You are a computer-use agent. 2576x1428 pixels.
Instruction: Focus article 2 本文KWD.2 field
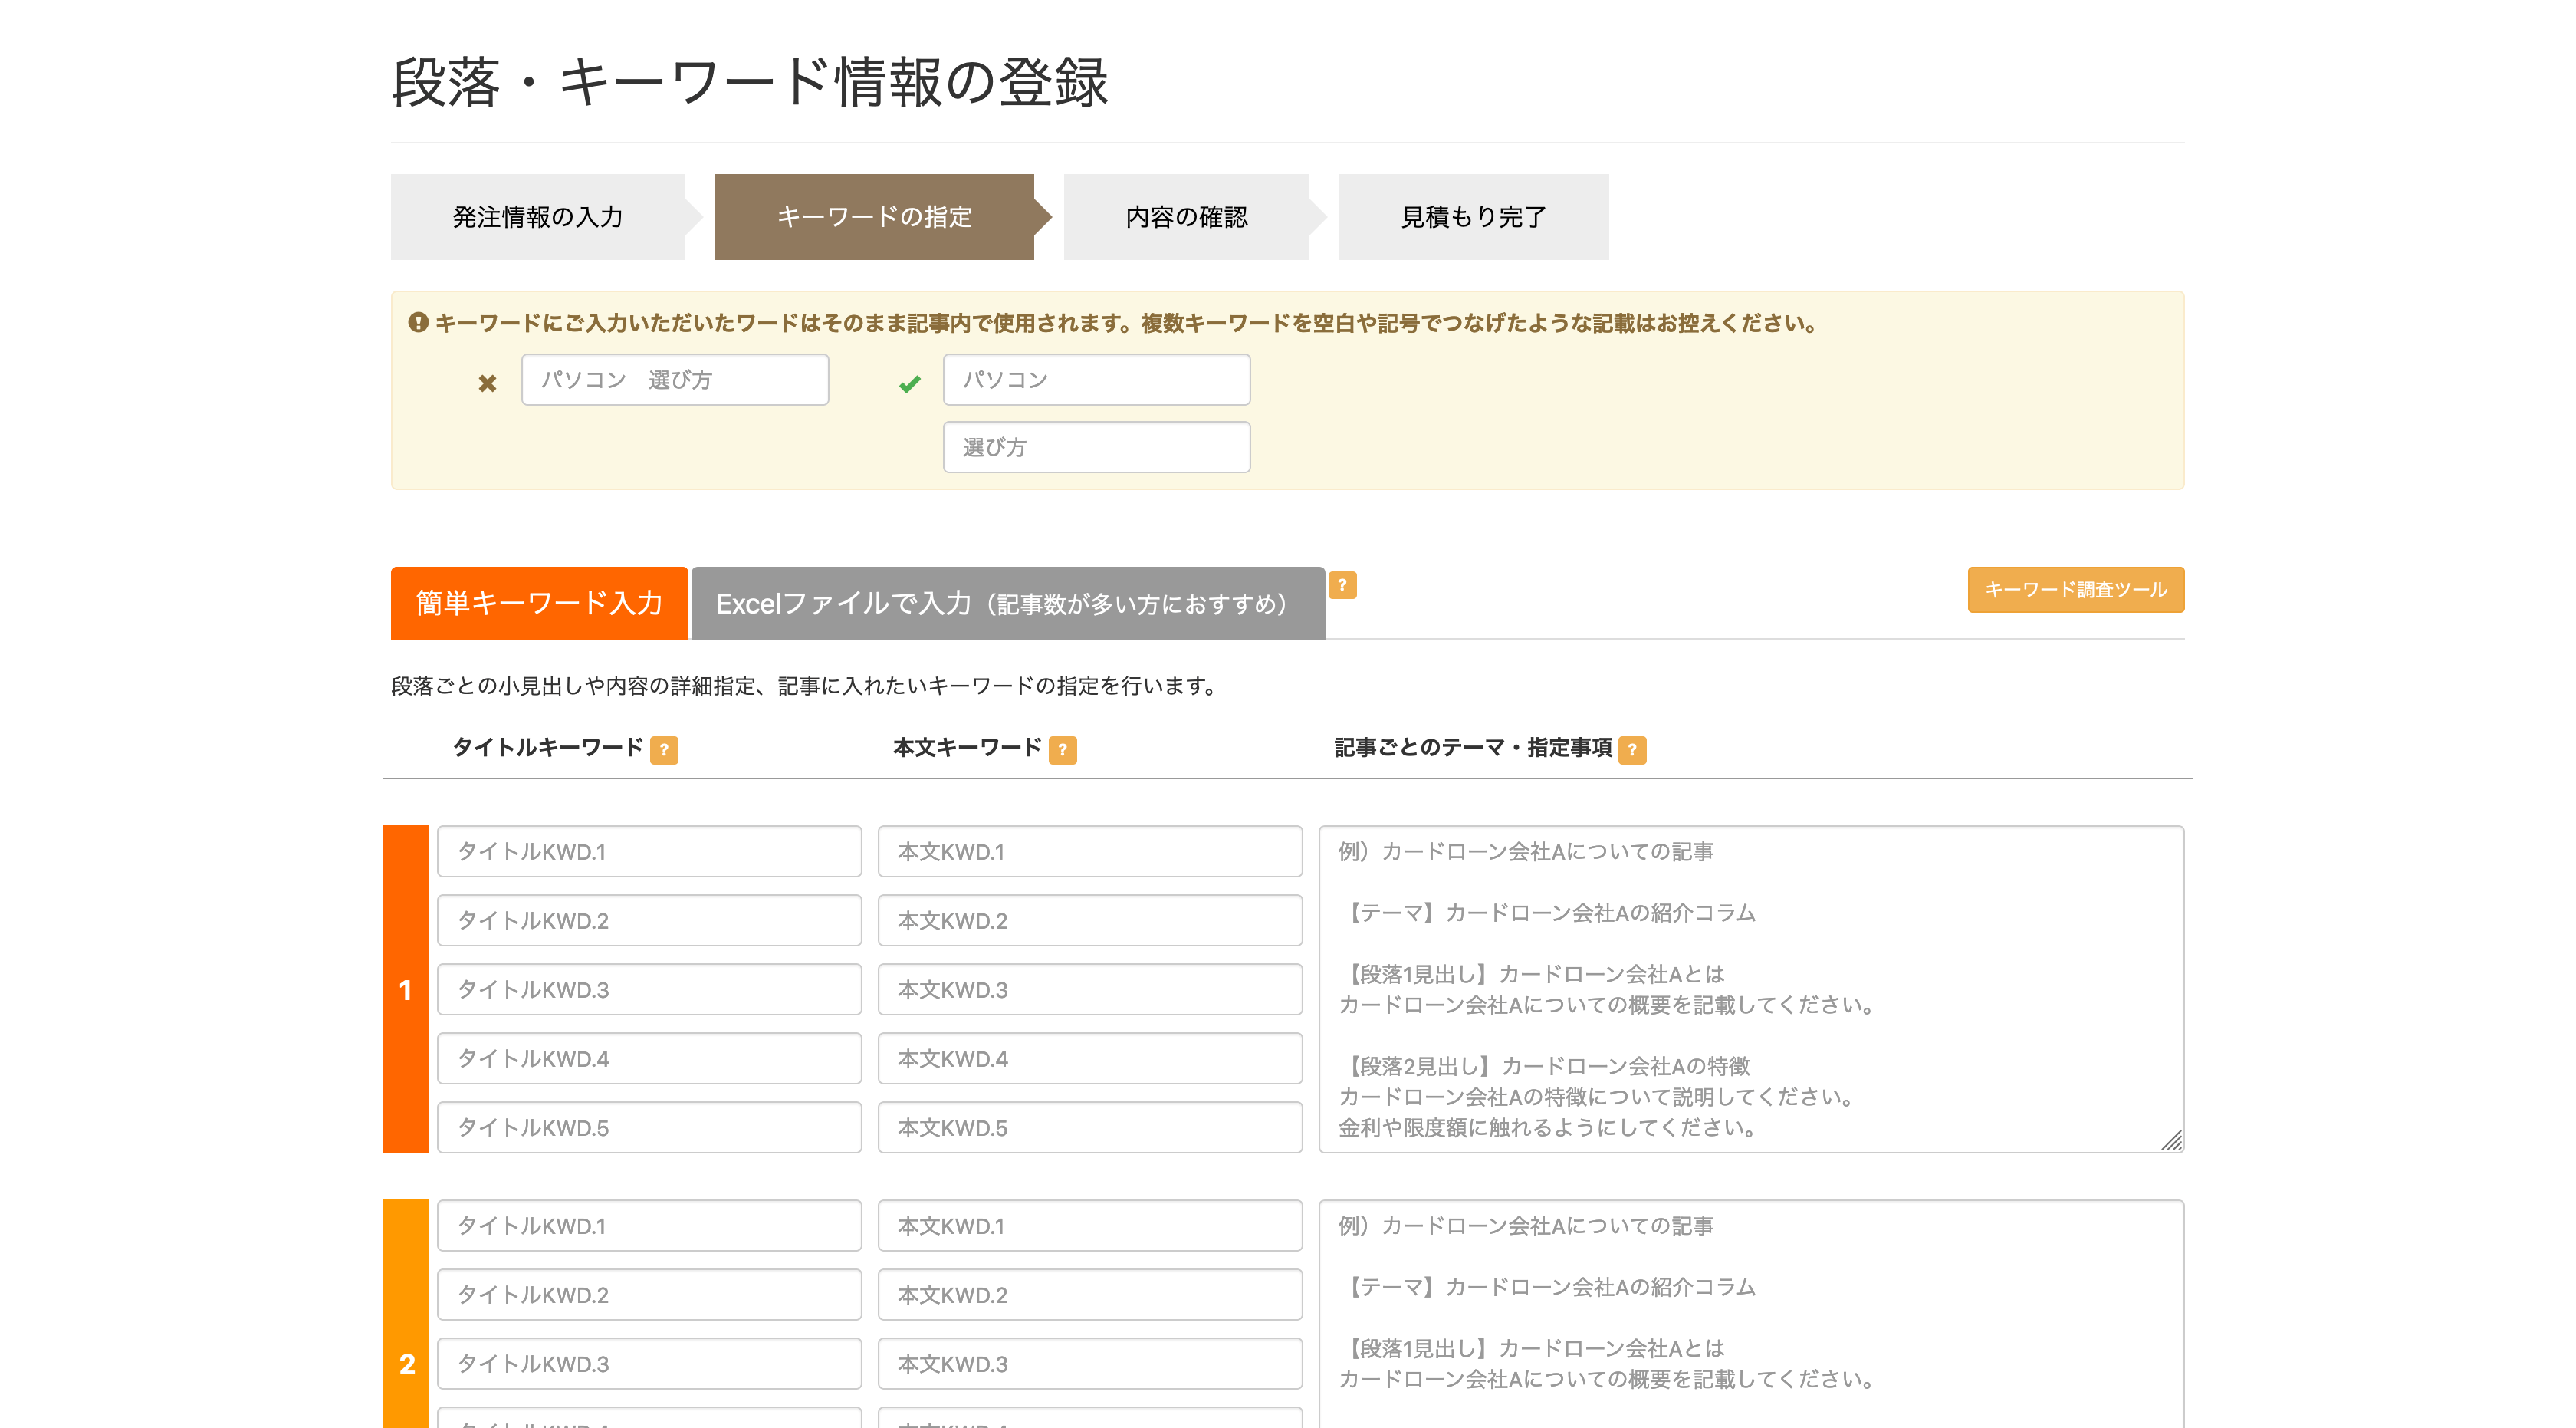point(1090,1294)
